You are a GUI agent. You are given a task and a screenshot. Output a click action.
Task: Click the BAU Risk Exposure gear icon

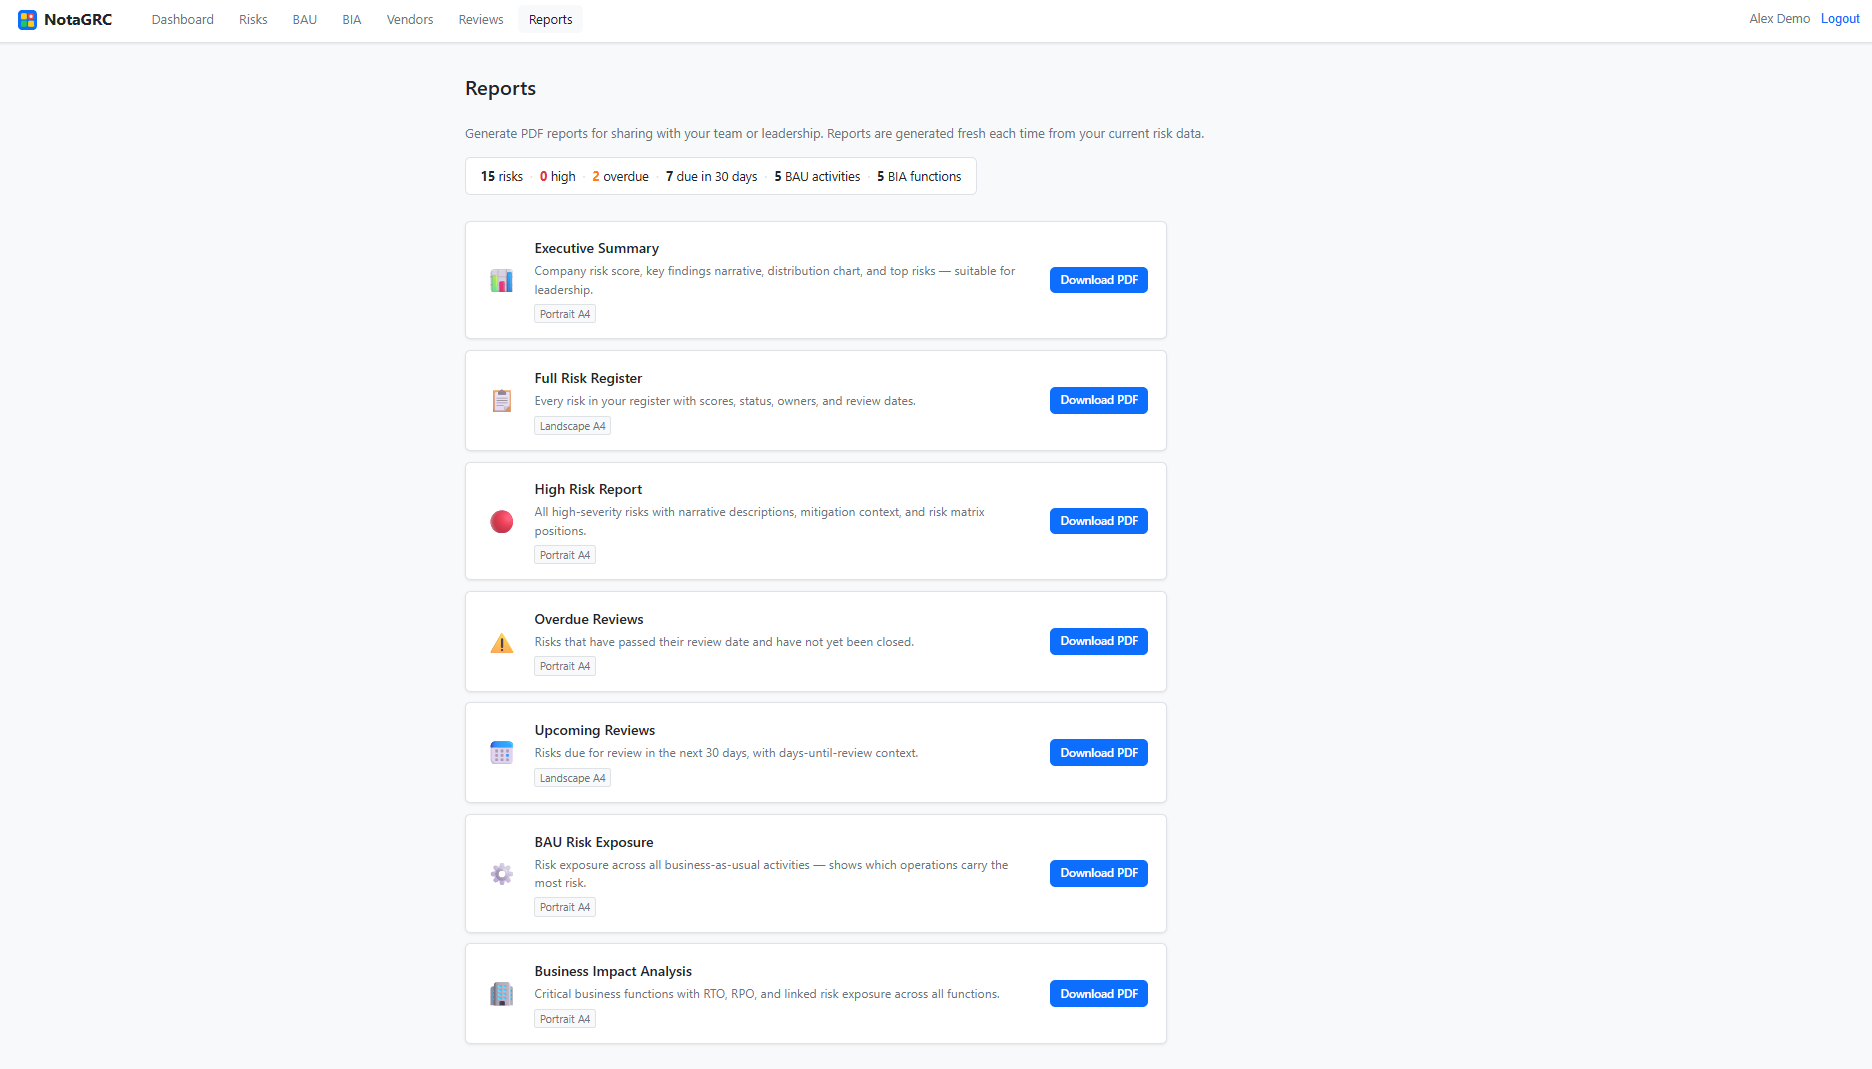[501, 874]
